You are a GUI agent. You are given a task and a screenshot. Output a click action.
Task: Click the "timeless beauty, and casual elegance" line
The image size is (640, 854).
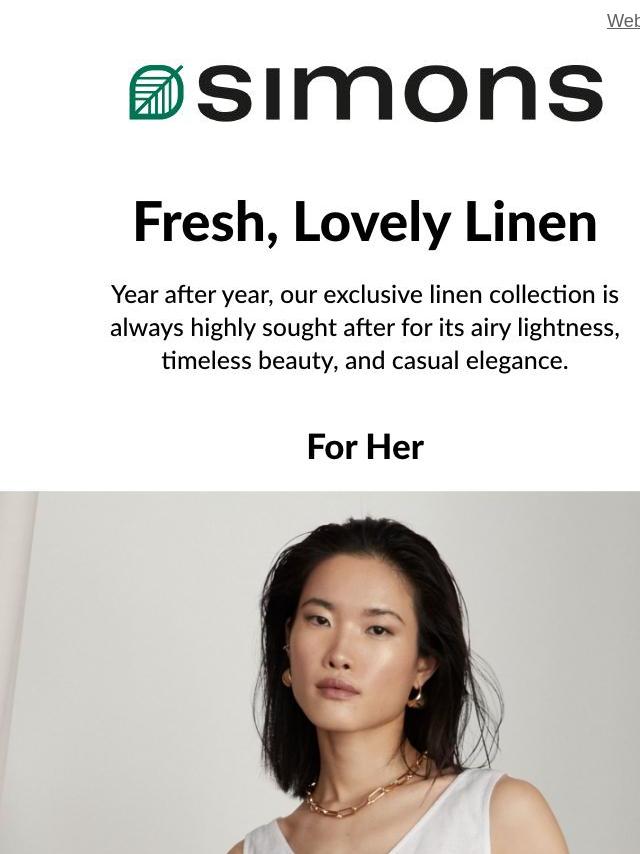(364, 361)
